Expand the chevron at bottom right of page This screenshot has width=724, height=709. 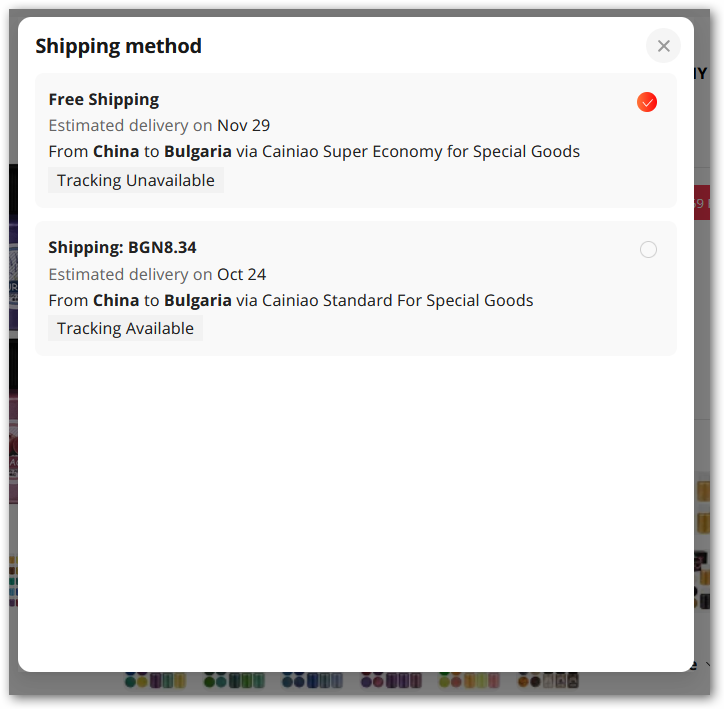click(708, 664)
